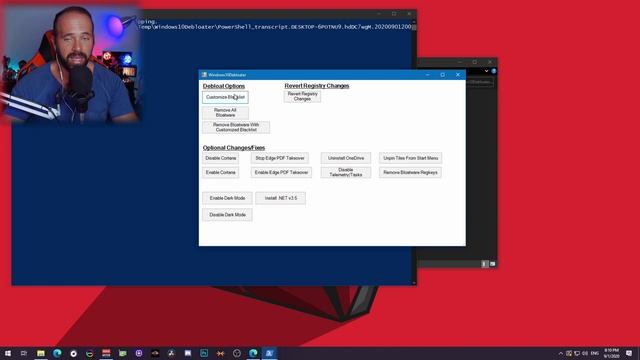
Task: Open network status tray icon
Action: point(577,353)
